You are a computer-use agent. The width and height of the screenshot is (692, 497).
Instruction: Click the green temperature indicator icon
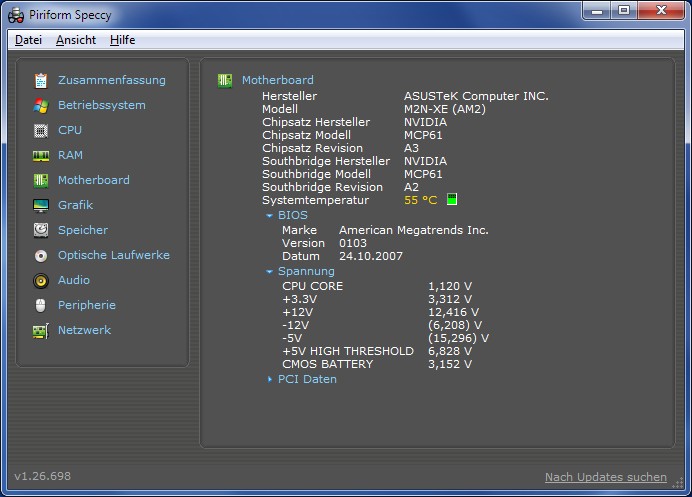pos(451,200)
